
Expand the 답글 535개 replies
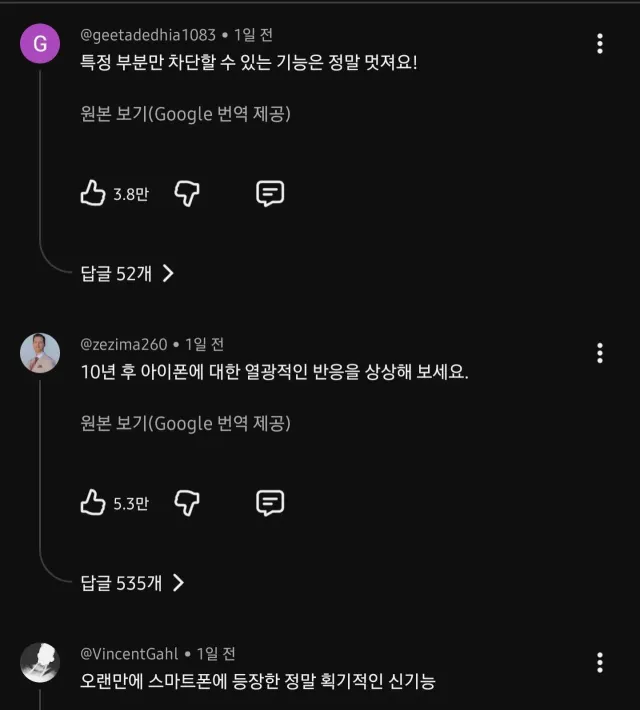(132, 583)
